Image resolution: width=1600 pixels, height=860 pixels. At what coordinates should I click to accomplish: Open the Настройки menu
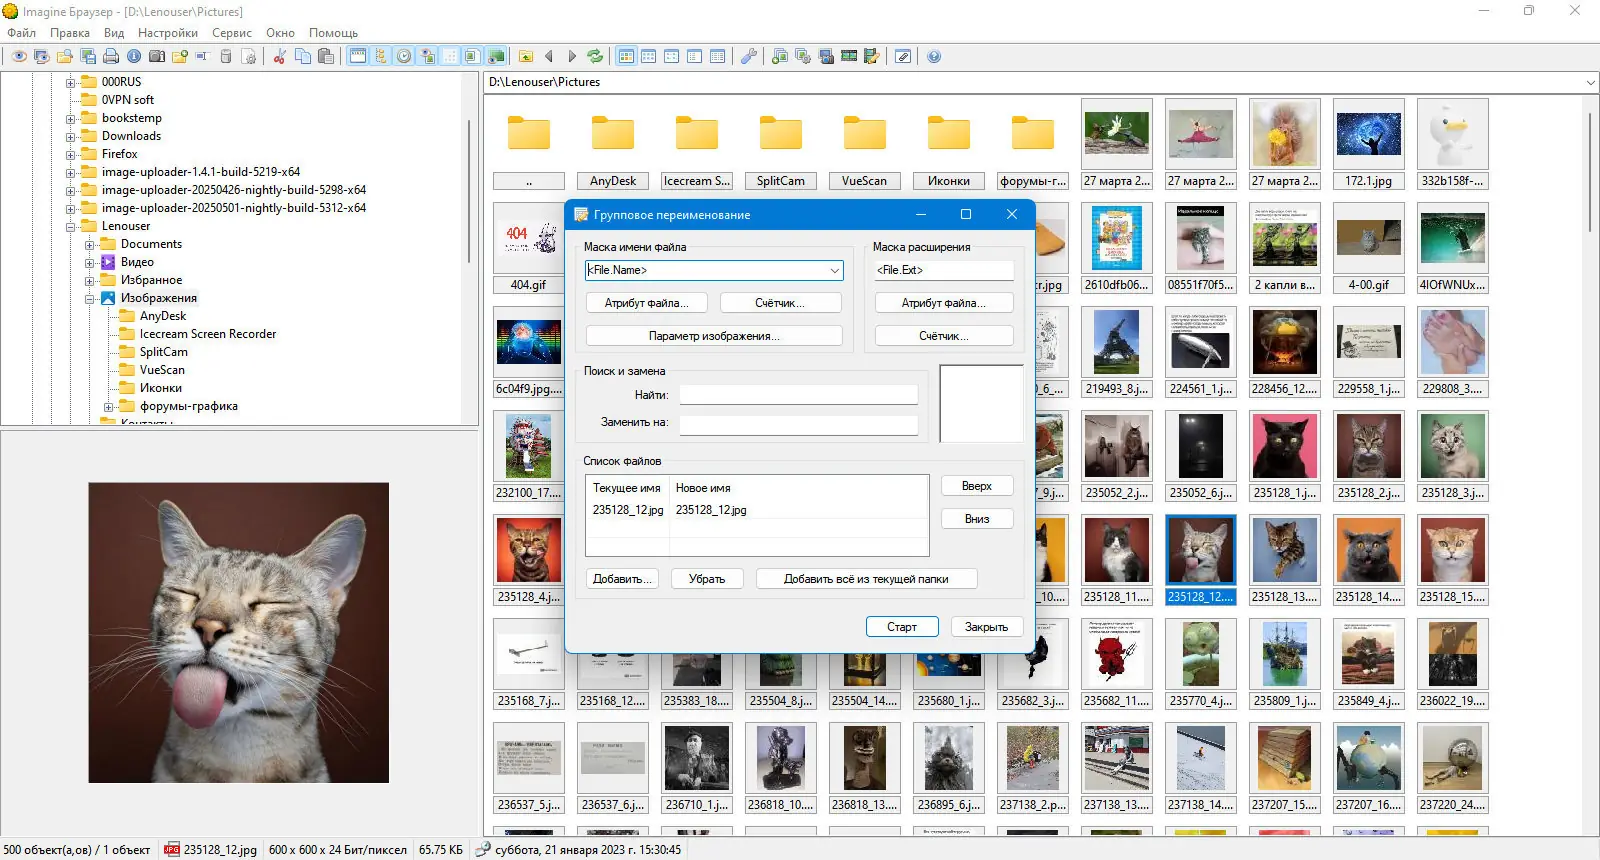pyautogui.click(x=168, y=33)
